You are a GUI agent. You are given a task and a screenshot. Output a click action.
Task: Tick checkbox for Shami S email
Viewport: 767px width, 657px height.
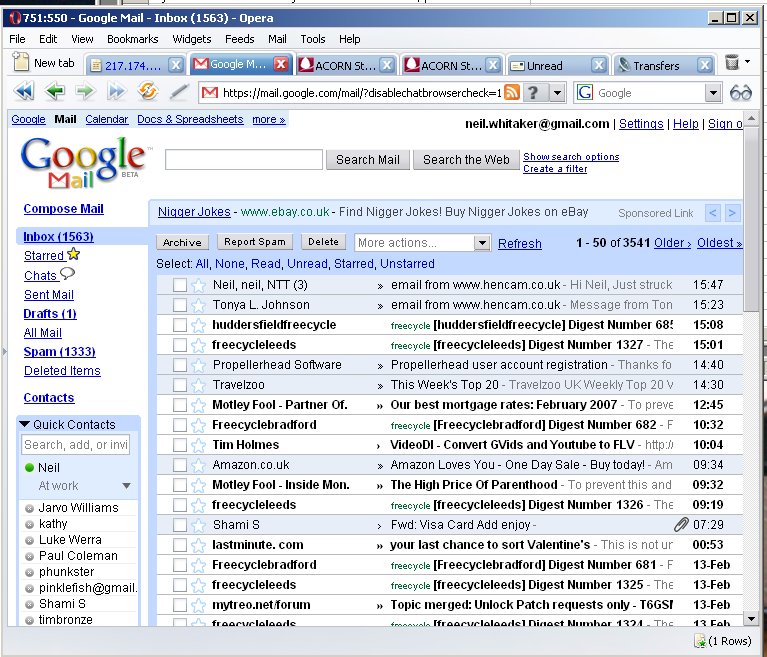tap(180, 525)
